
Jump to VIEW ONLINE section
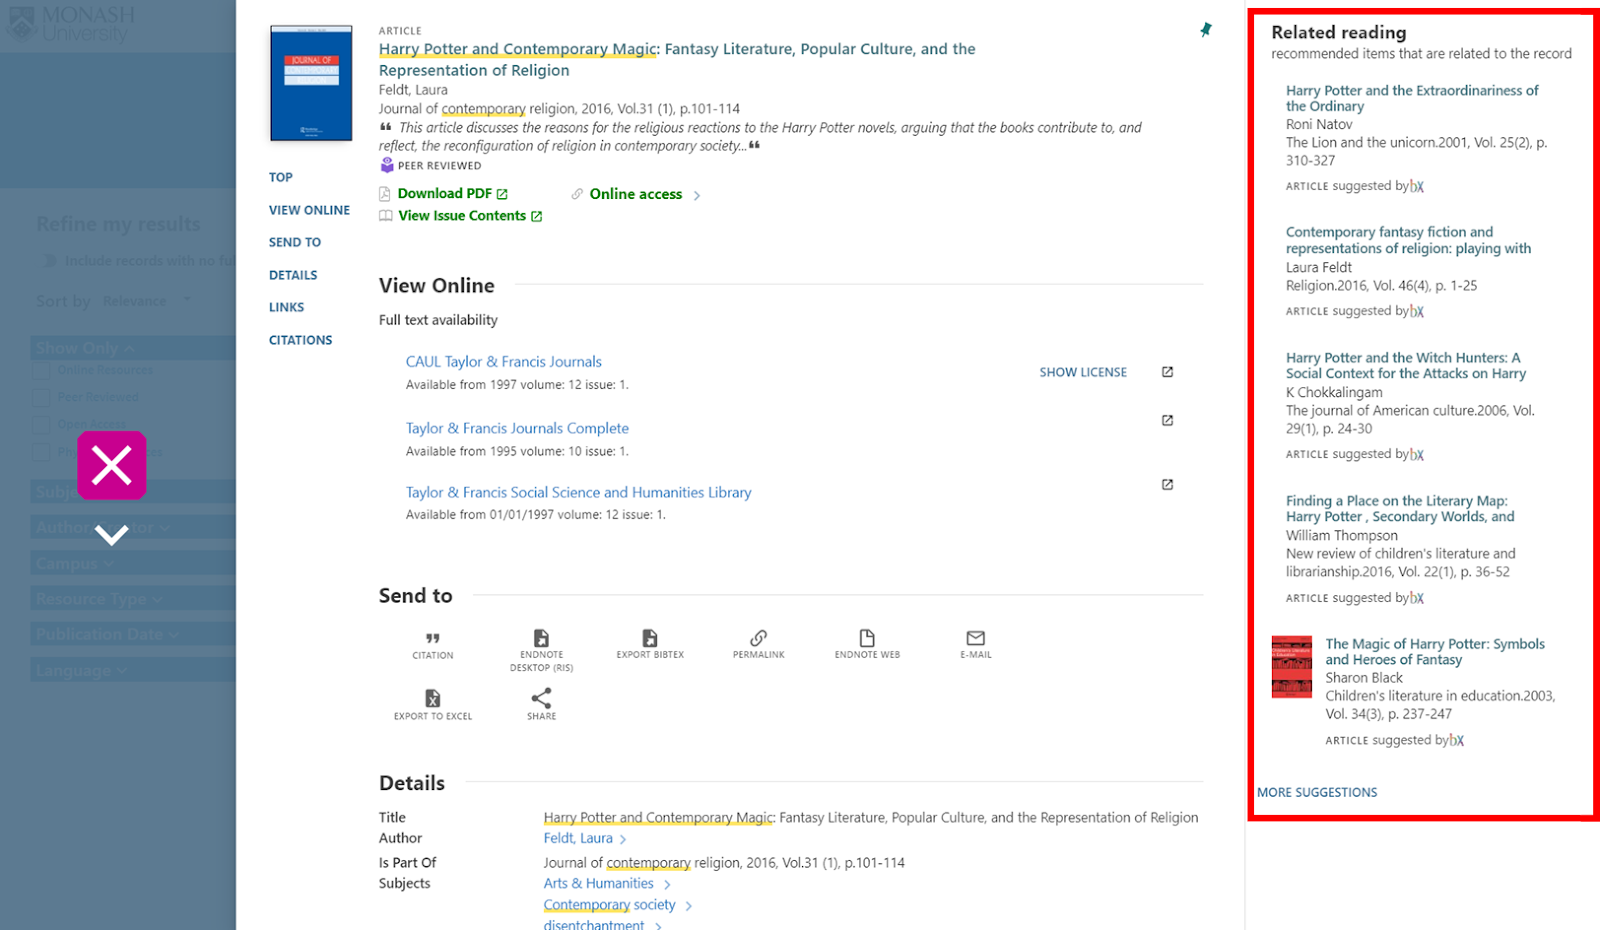(x=309, y=210)
